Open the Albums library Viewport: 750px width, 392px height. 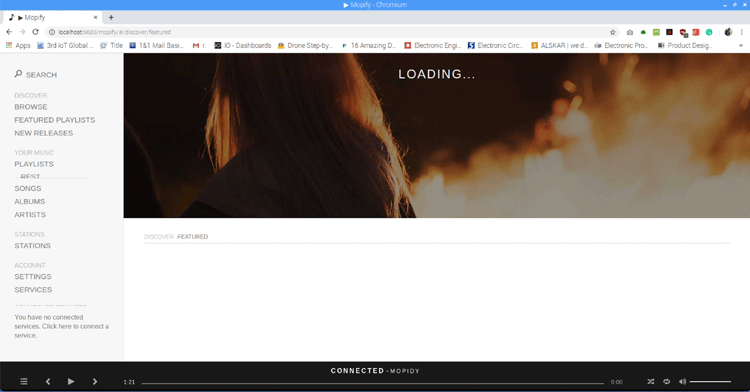pyautogui.click(x=30, y=202)
